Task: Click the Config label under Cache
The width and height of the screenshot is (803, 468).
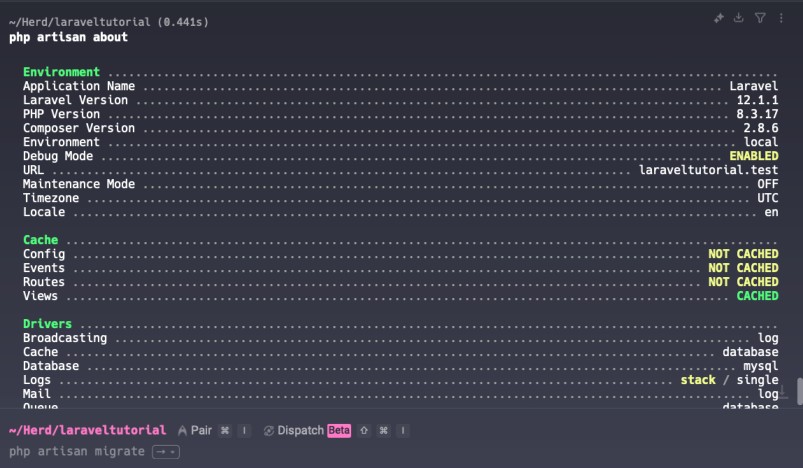Action: (x=44, y=254)
